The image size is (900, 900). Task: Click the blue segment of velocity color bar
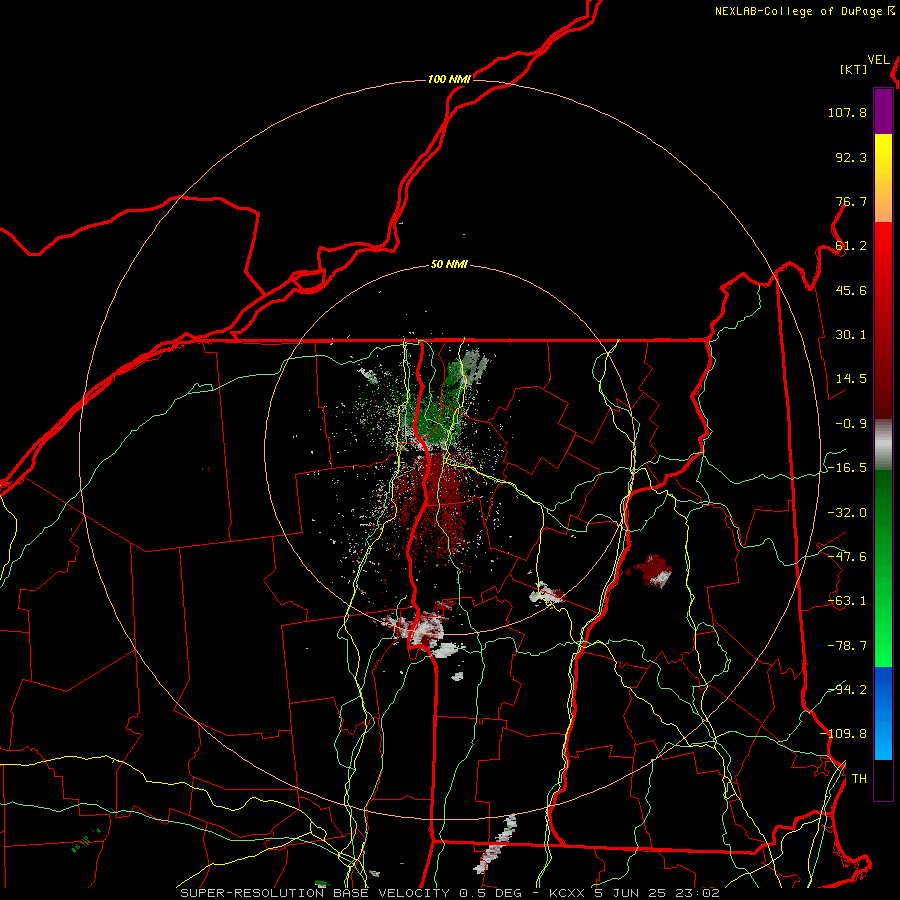coord(883,713)
